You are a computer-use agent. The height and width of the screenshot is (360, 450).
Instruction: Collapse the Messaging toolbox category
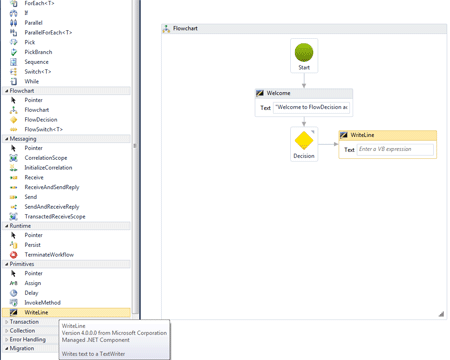pyautogui.click(x=6, y=139)
